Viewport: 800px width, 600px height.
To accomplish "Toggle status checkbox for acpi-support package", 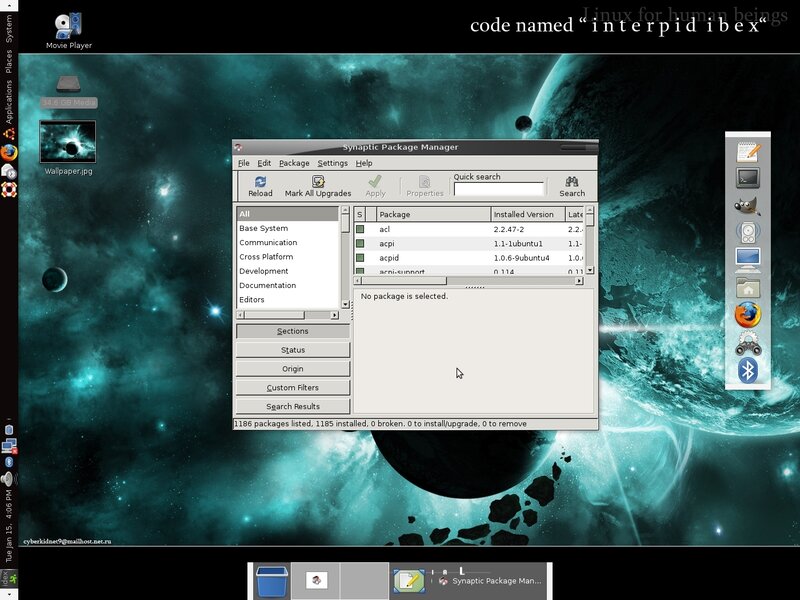I will pos(360,271).
